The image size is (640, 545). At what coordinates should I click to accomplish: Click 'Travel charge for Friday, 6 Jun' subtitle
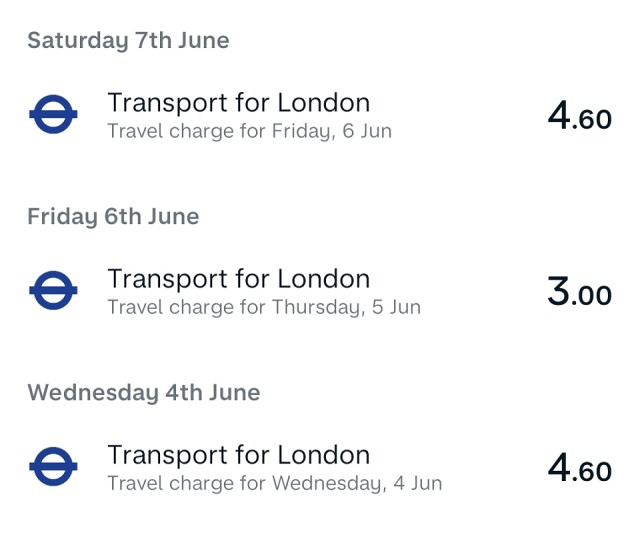(x=250, y=131)
